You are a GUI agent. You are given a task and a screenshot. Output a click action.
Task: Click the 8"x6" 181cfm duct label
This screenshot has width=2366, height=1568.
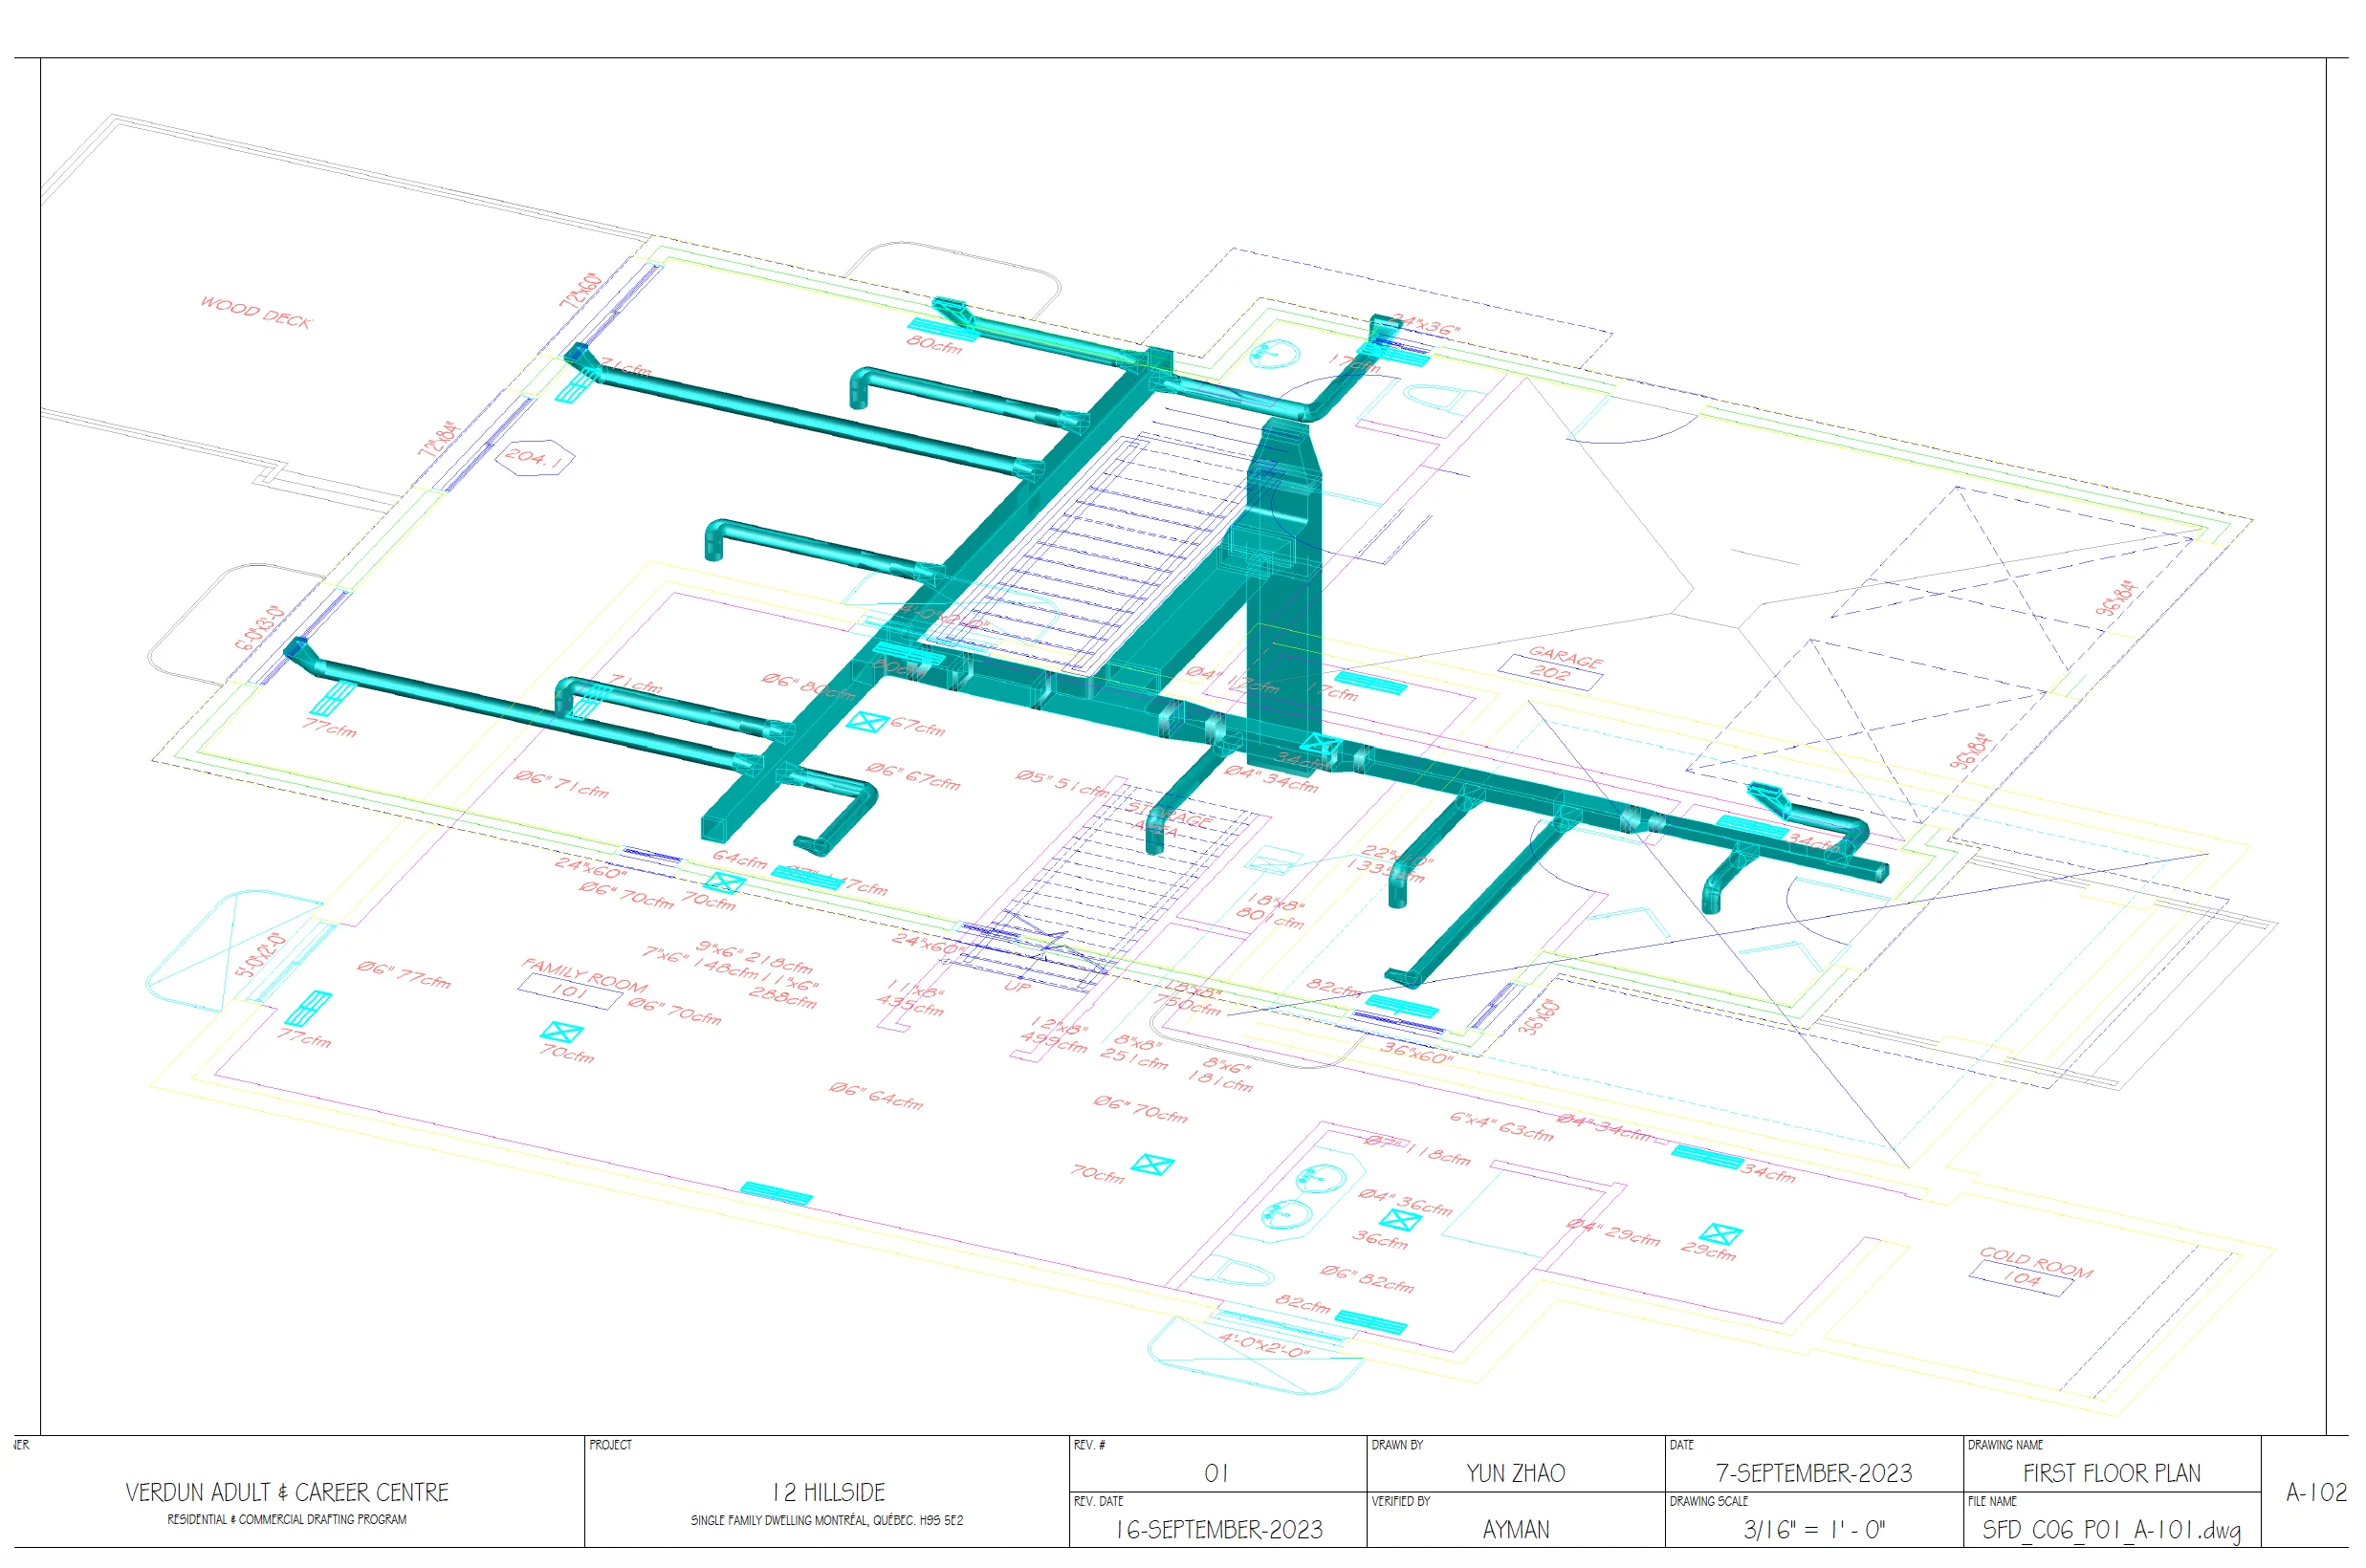[1220, 1074]
